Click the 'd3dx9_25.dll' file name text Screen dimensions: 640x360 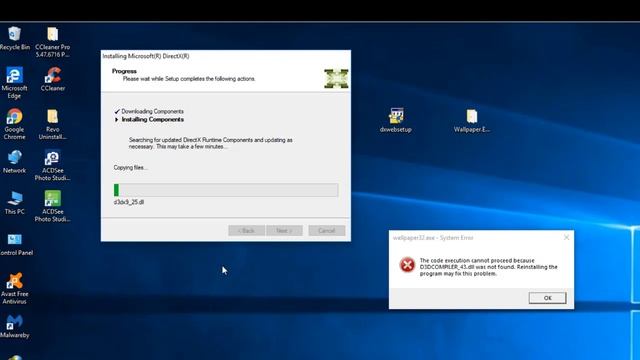click(129, 202)
